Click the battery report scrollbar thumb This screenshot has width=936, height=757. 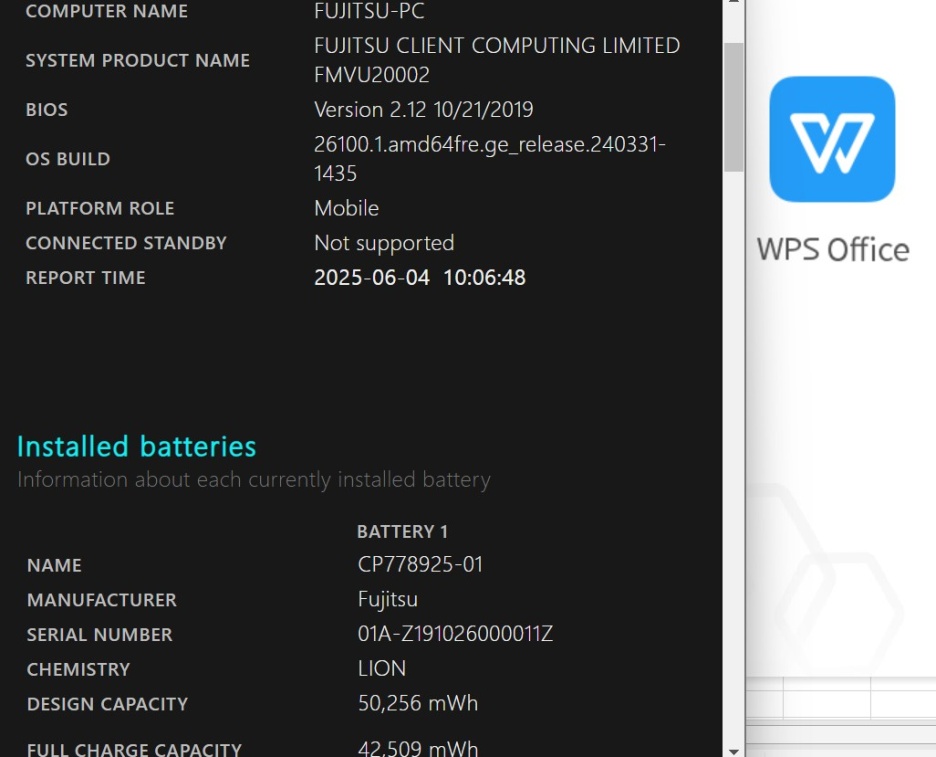tap(734, 107)
